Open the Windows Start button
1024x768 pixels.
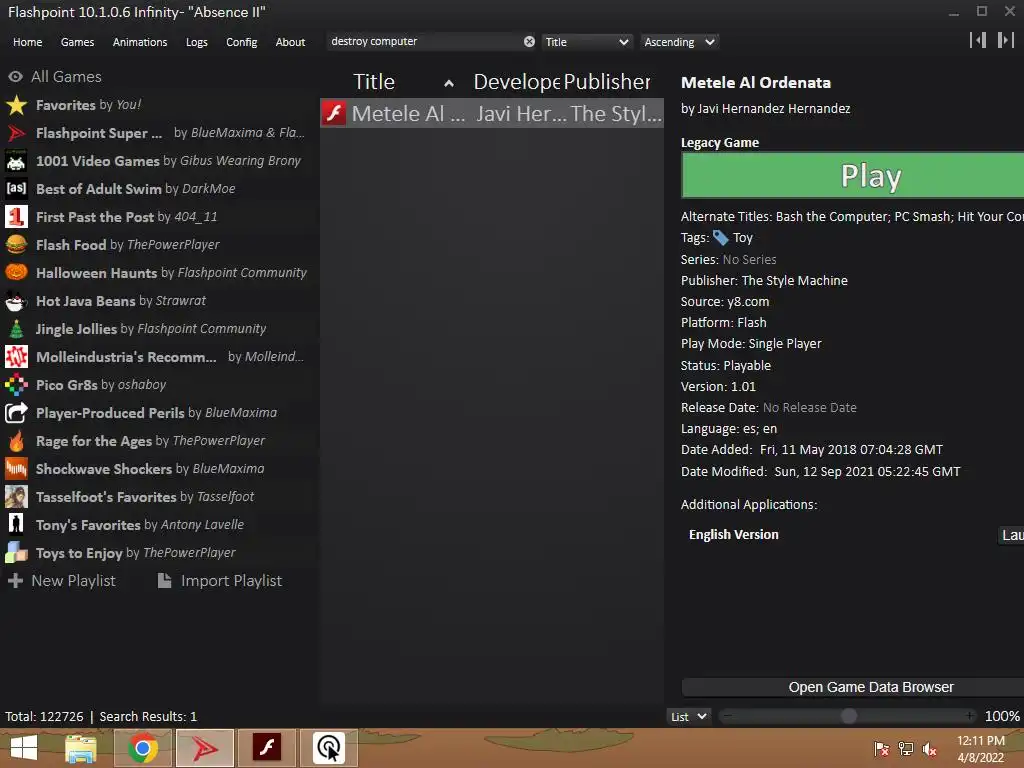pyautogui.click(x=24, y=748)
